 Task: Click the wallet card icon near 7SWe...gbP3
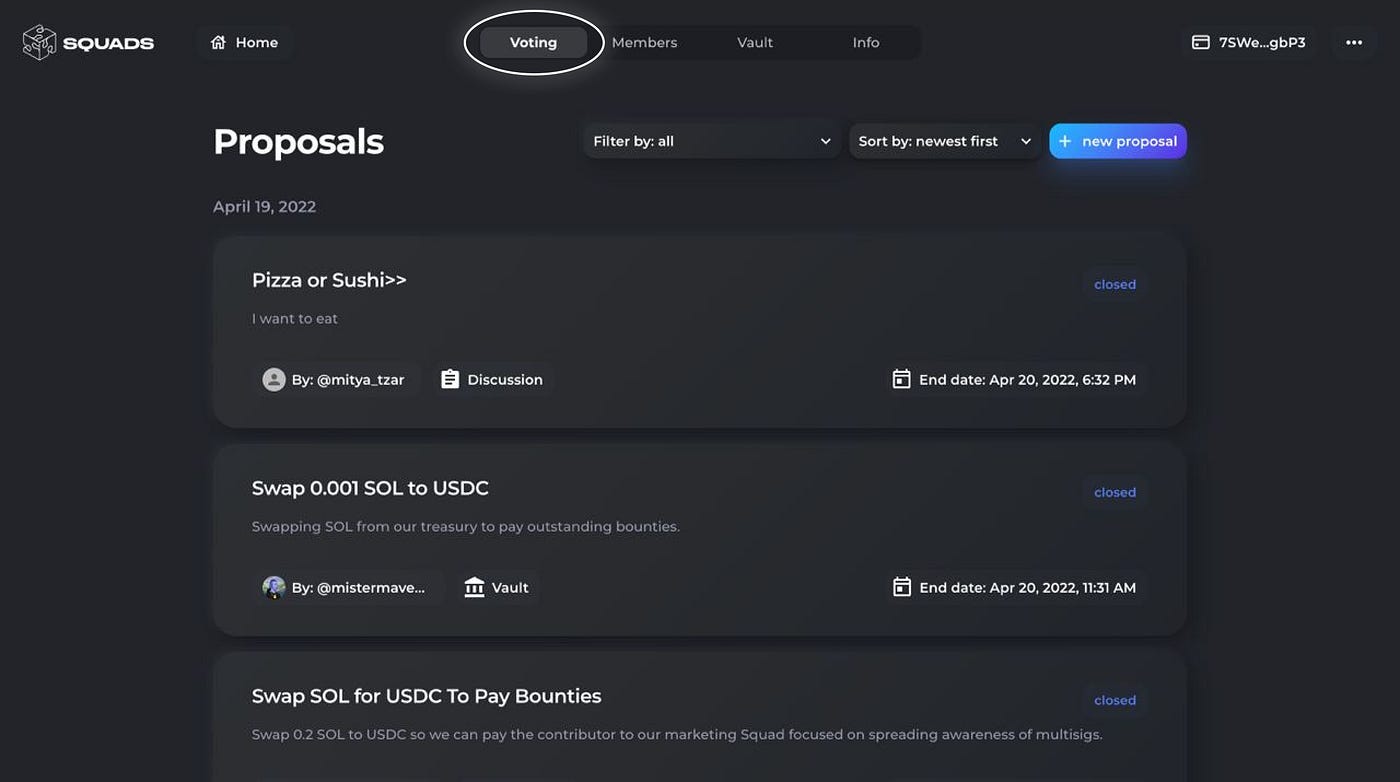click(1200, 42)
